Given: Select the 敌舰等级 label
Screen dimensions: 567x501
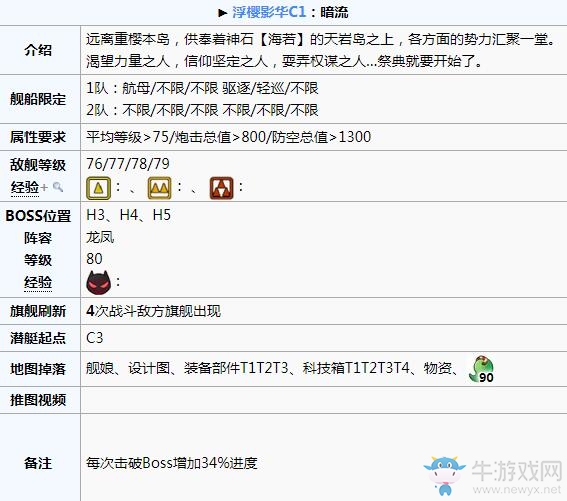Looking at the screenshot, I should coord(38,165).
